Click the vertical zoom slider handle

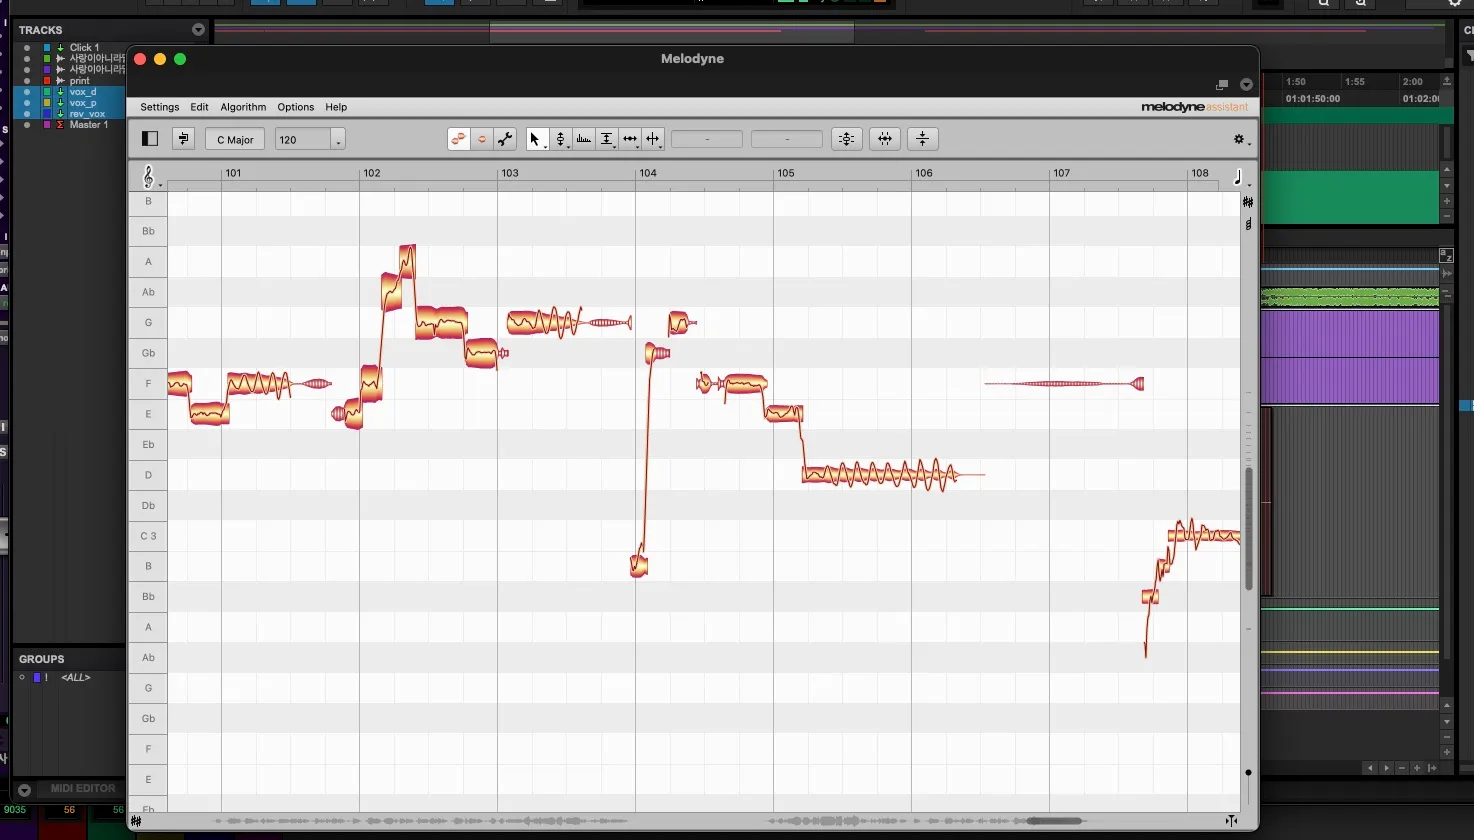(x=1248, y=773)
